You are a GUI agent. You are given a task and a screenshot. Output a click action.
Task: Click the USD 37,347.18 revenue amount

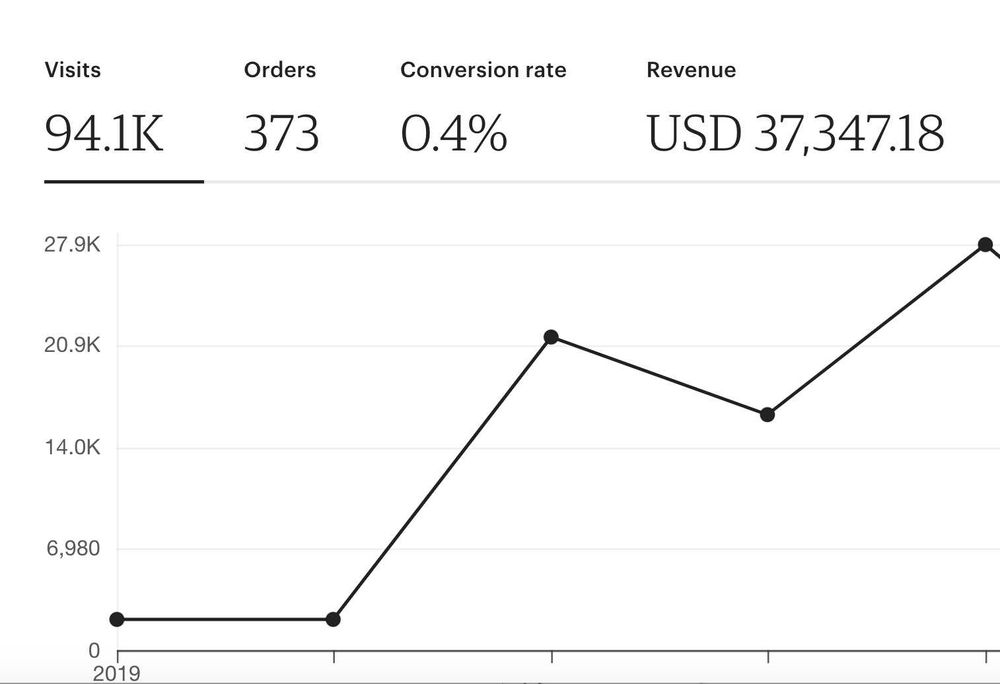pos(795,133)
